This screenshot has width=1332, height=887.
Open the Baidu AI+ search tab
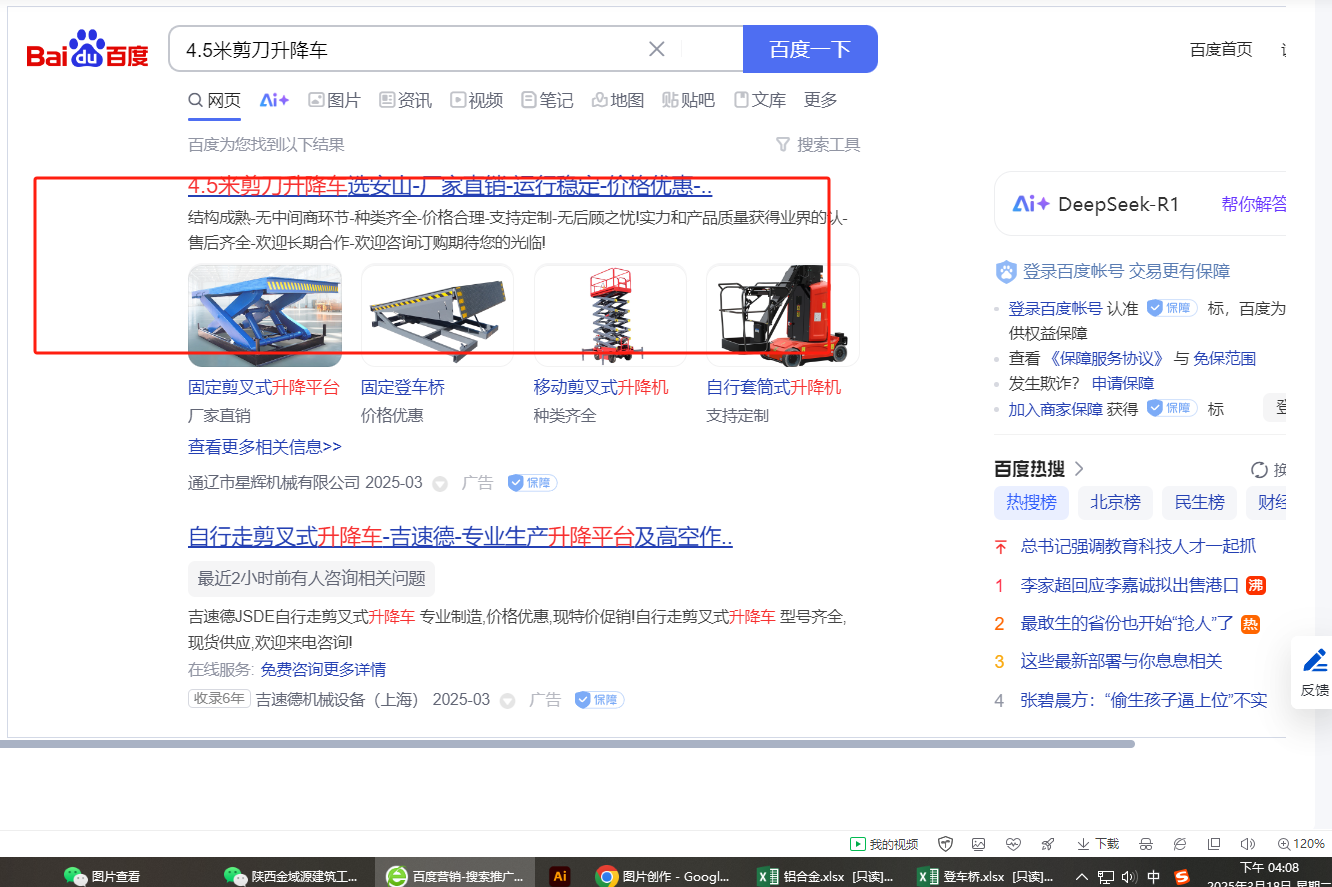pos(274,100)
